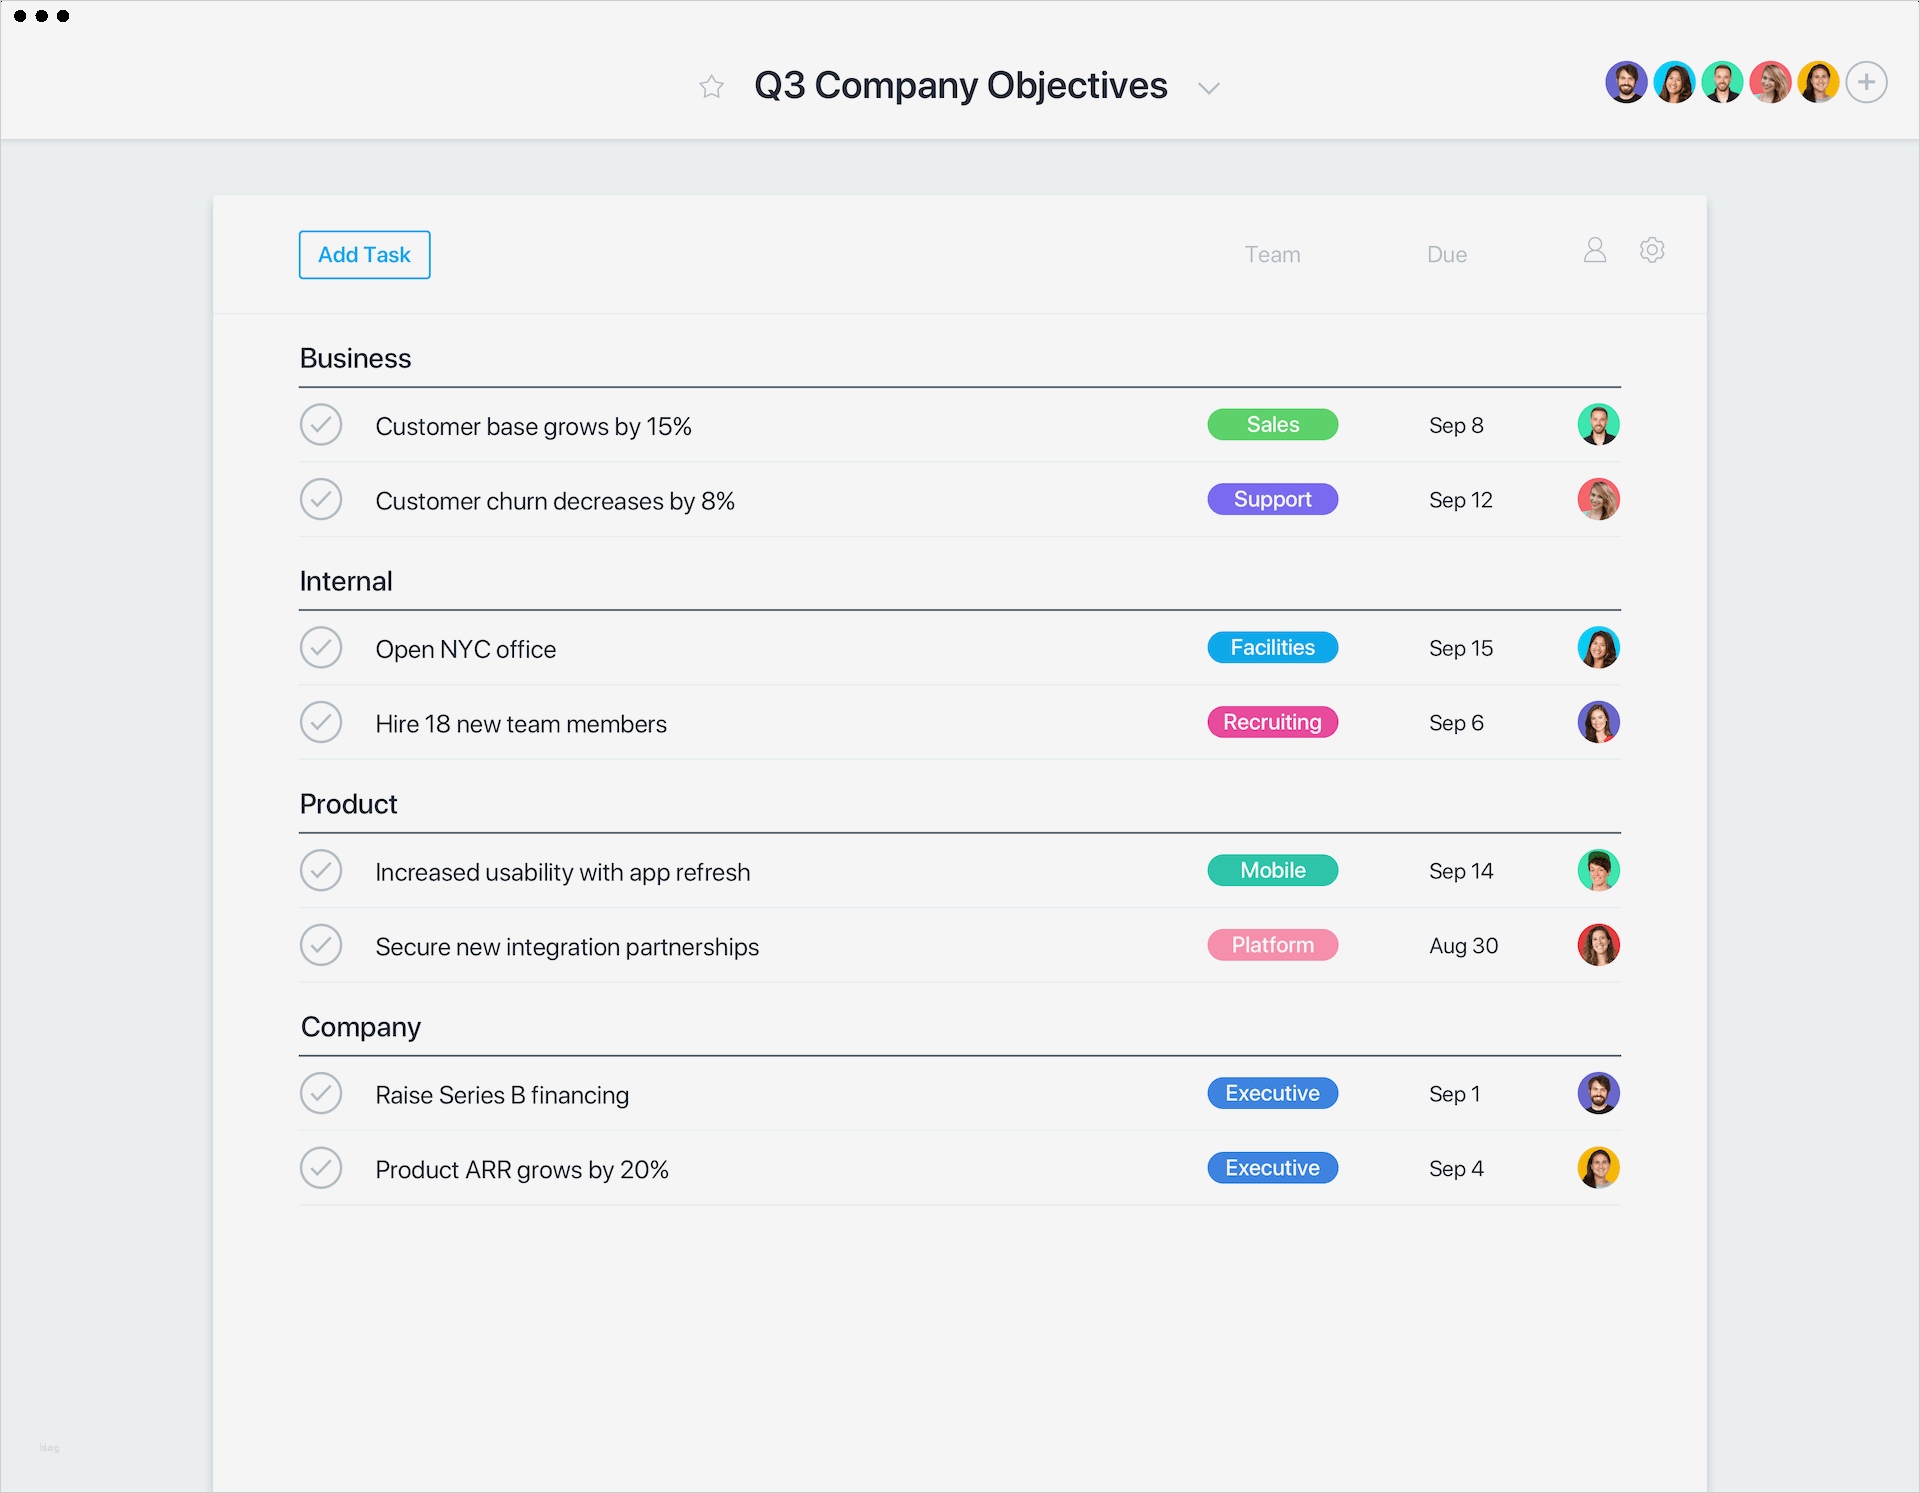The width and height of the screenshot is (1920, 1493).
Task: Check off 'Raise Series B financing' task
Action: click(x=321, y=1094)
